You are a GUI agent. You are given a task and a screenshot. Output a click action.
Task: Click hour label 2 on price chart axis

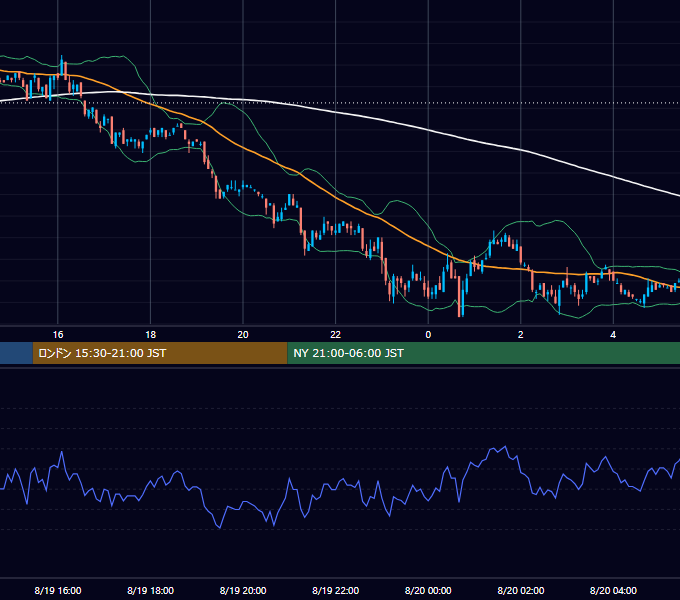[x=521, y=335]
